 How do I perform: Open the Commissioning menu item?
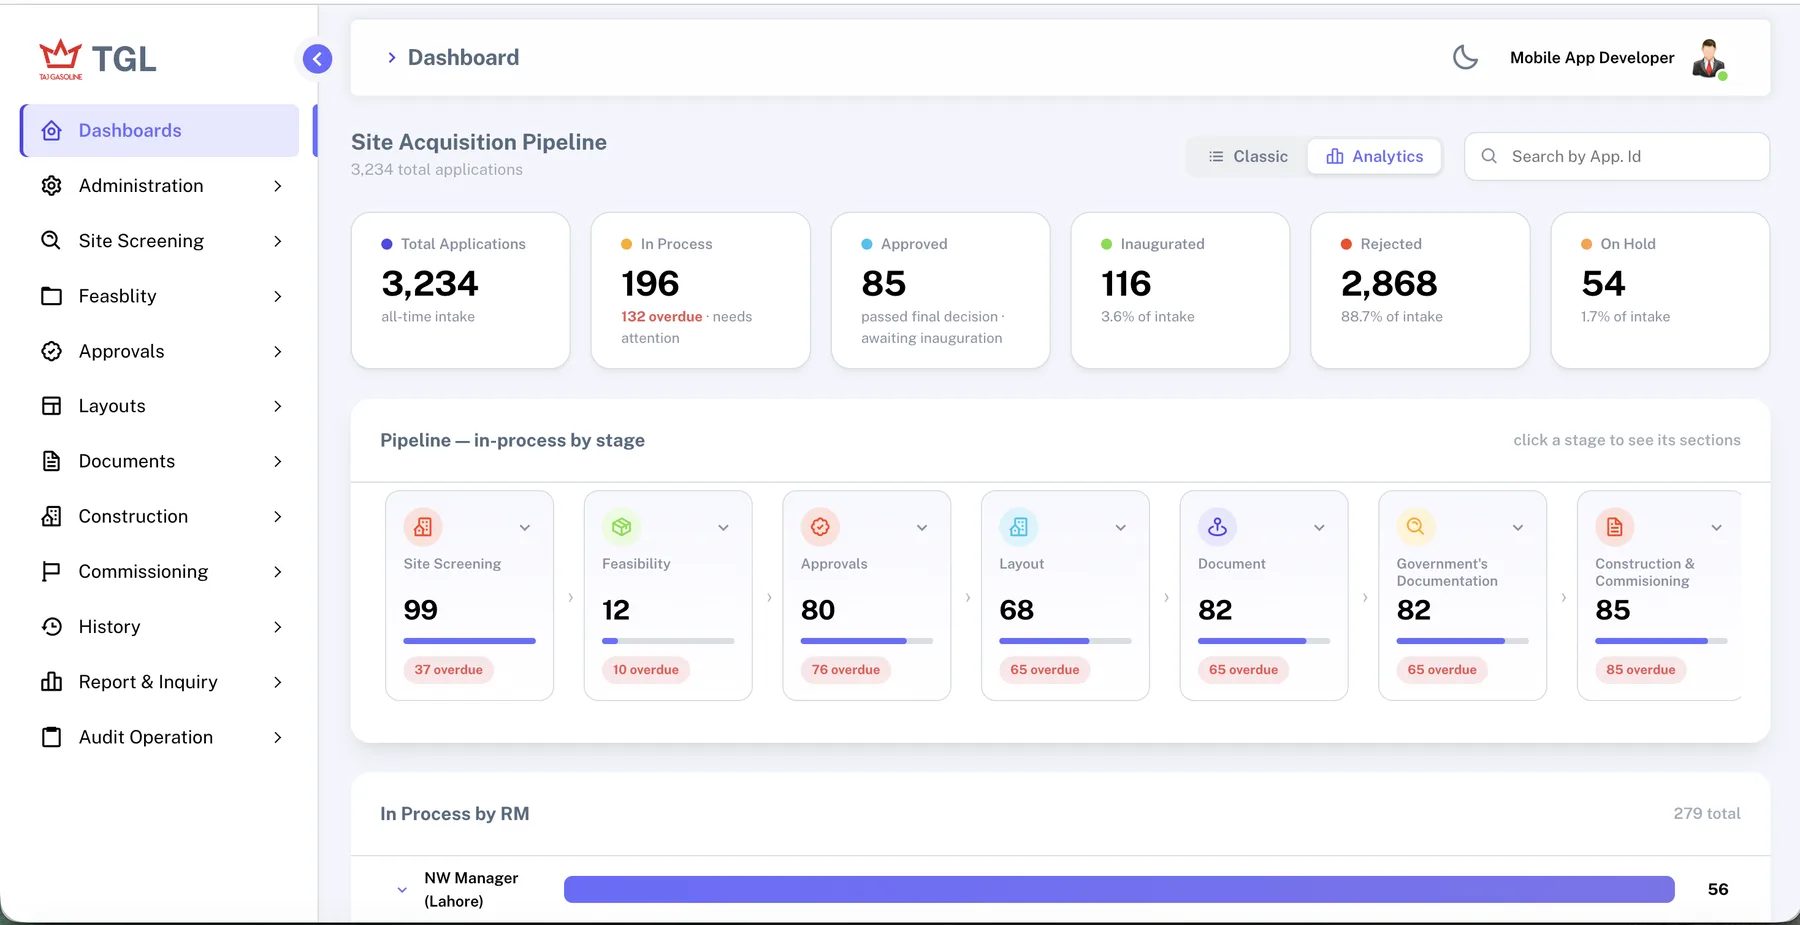[x=160, y=572]
